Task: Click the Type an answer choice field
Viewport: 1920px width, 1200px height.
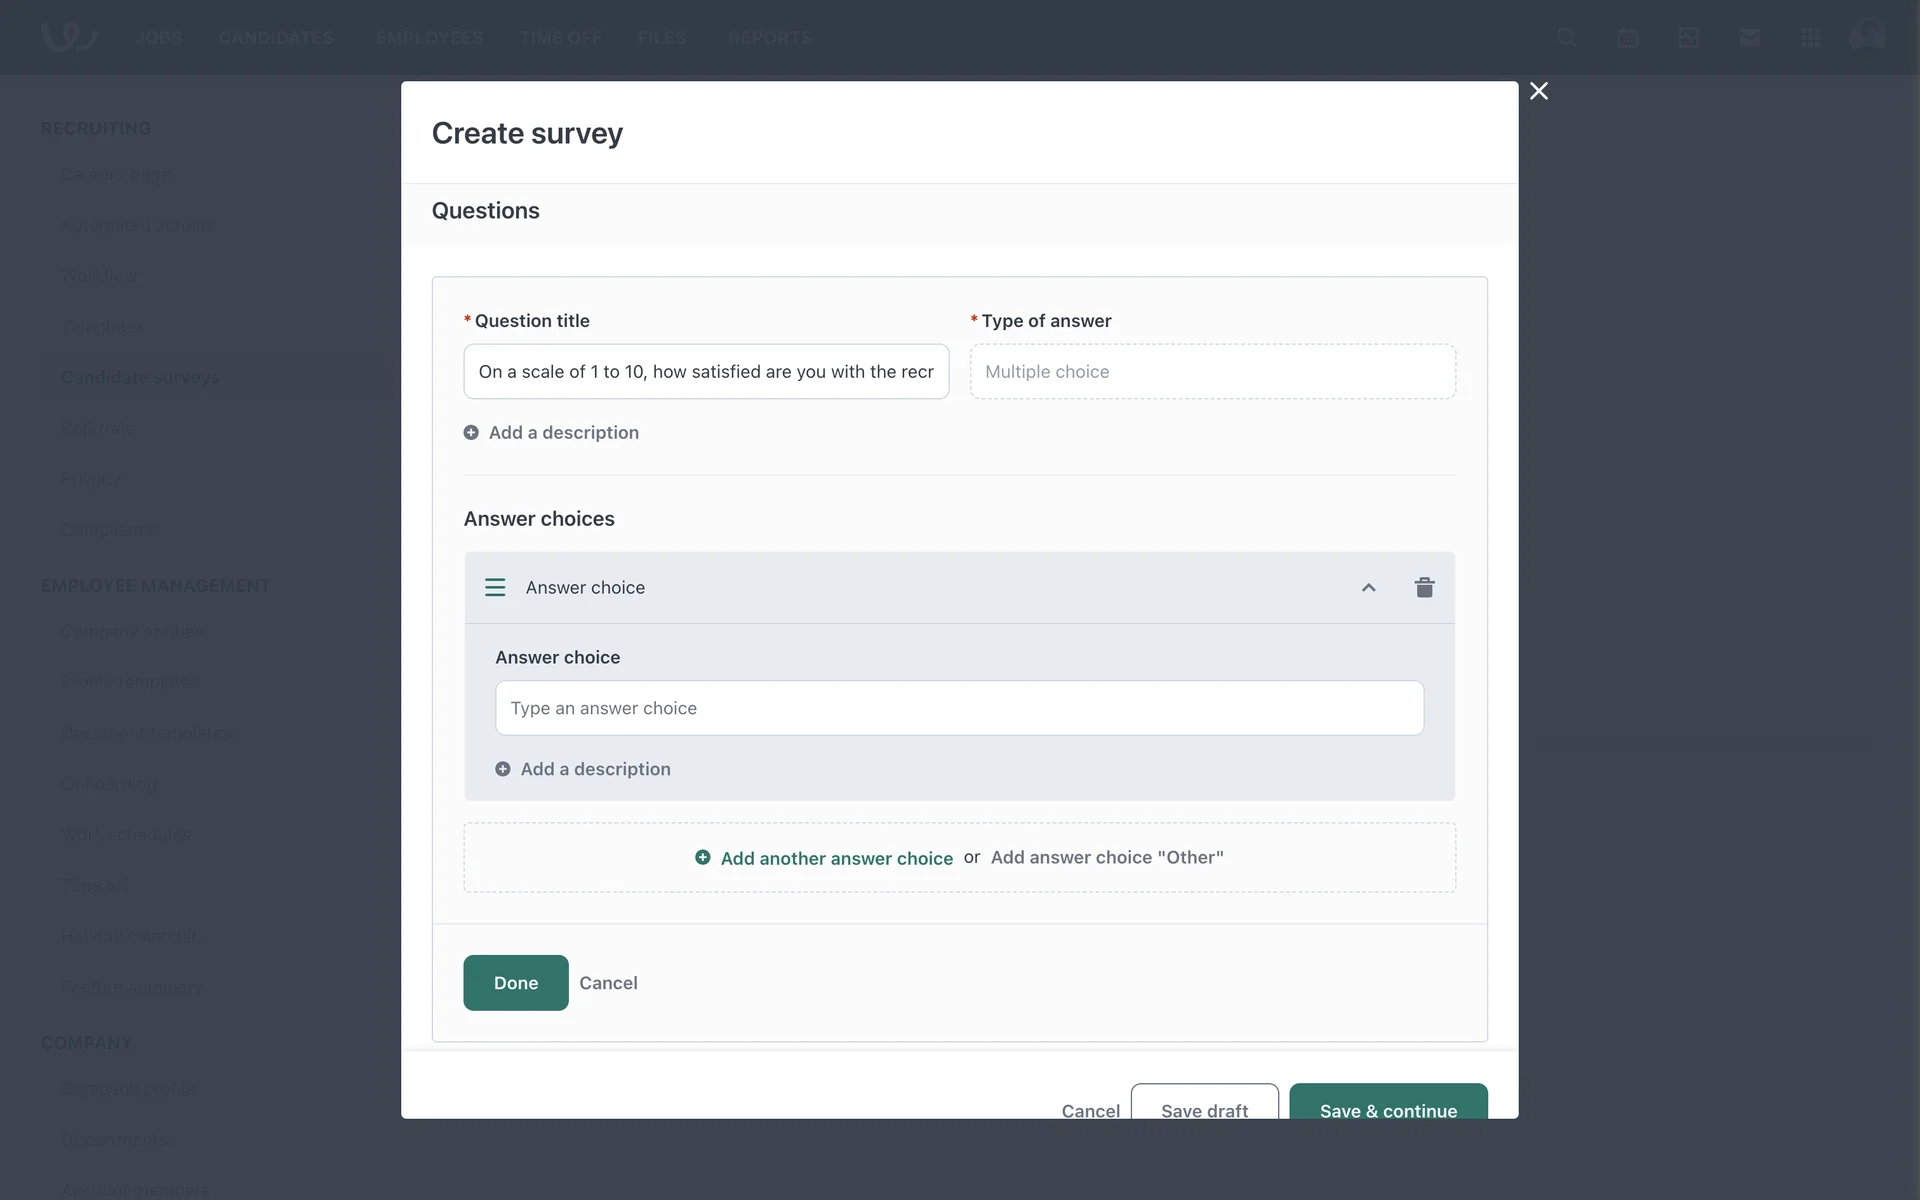Action: (x=960, y=708)
